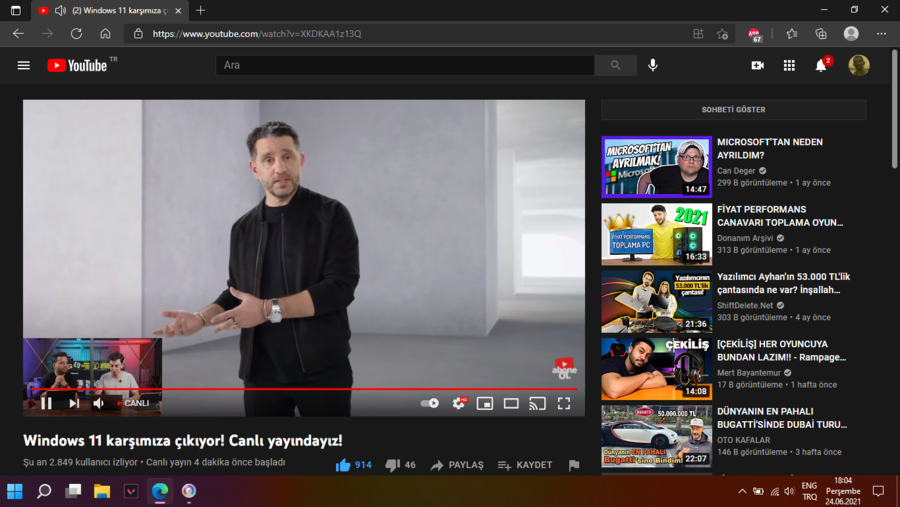Like the video with 914 likes

point(353,465)
